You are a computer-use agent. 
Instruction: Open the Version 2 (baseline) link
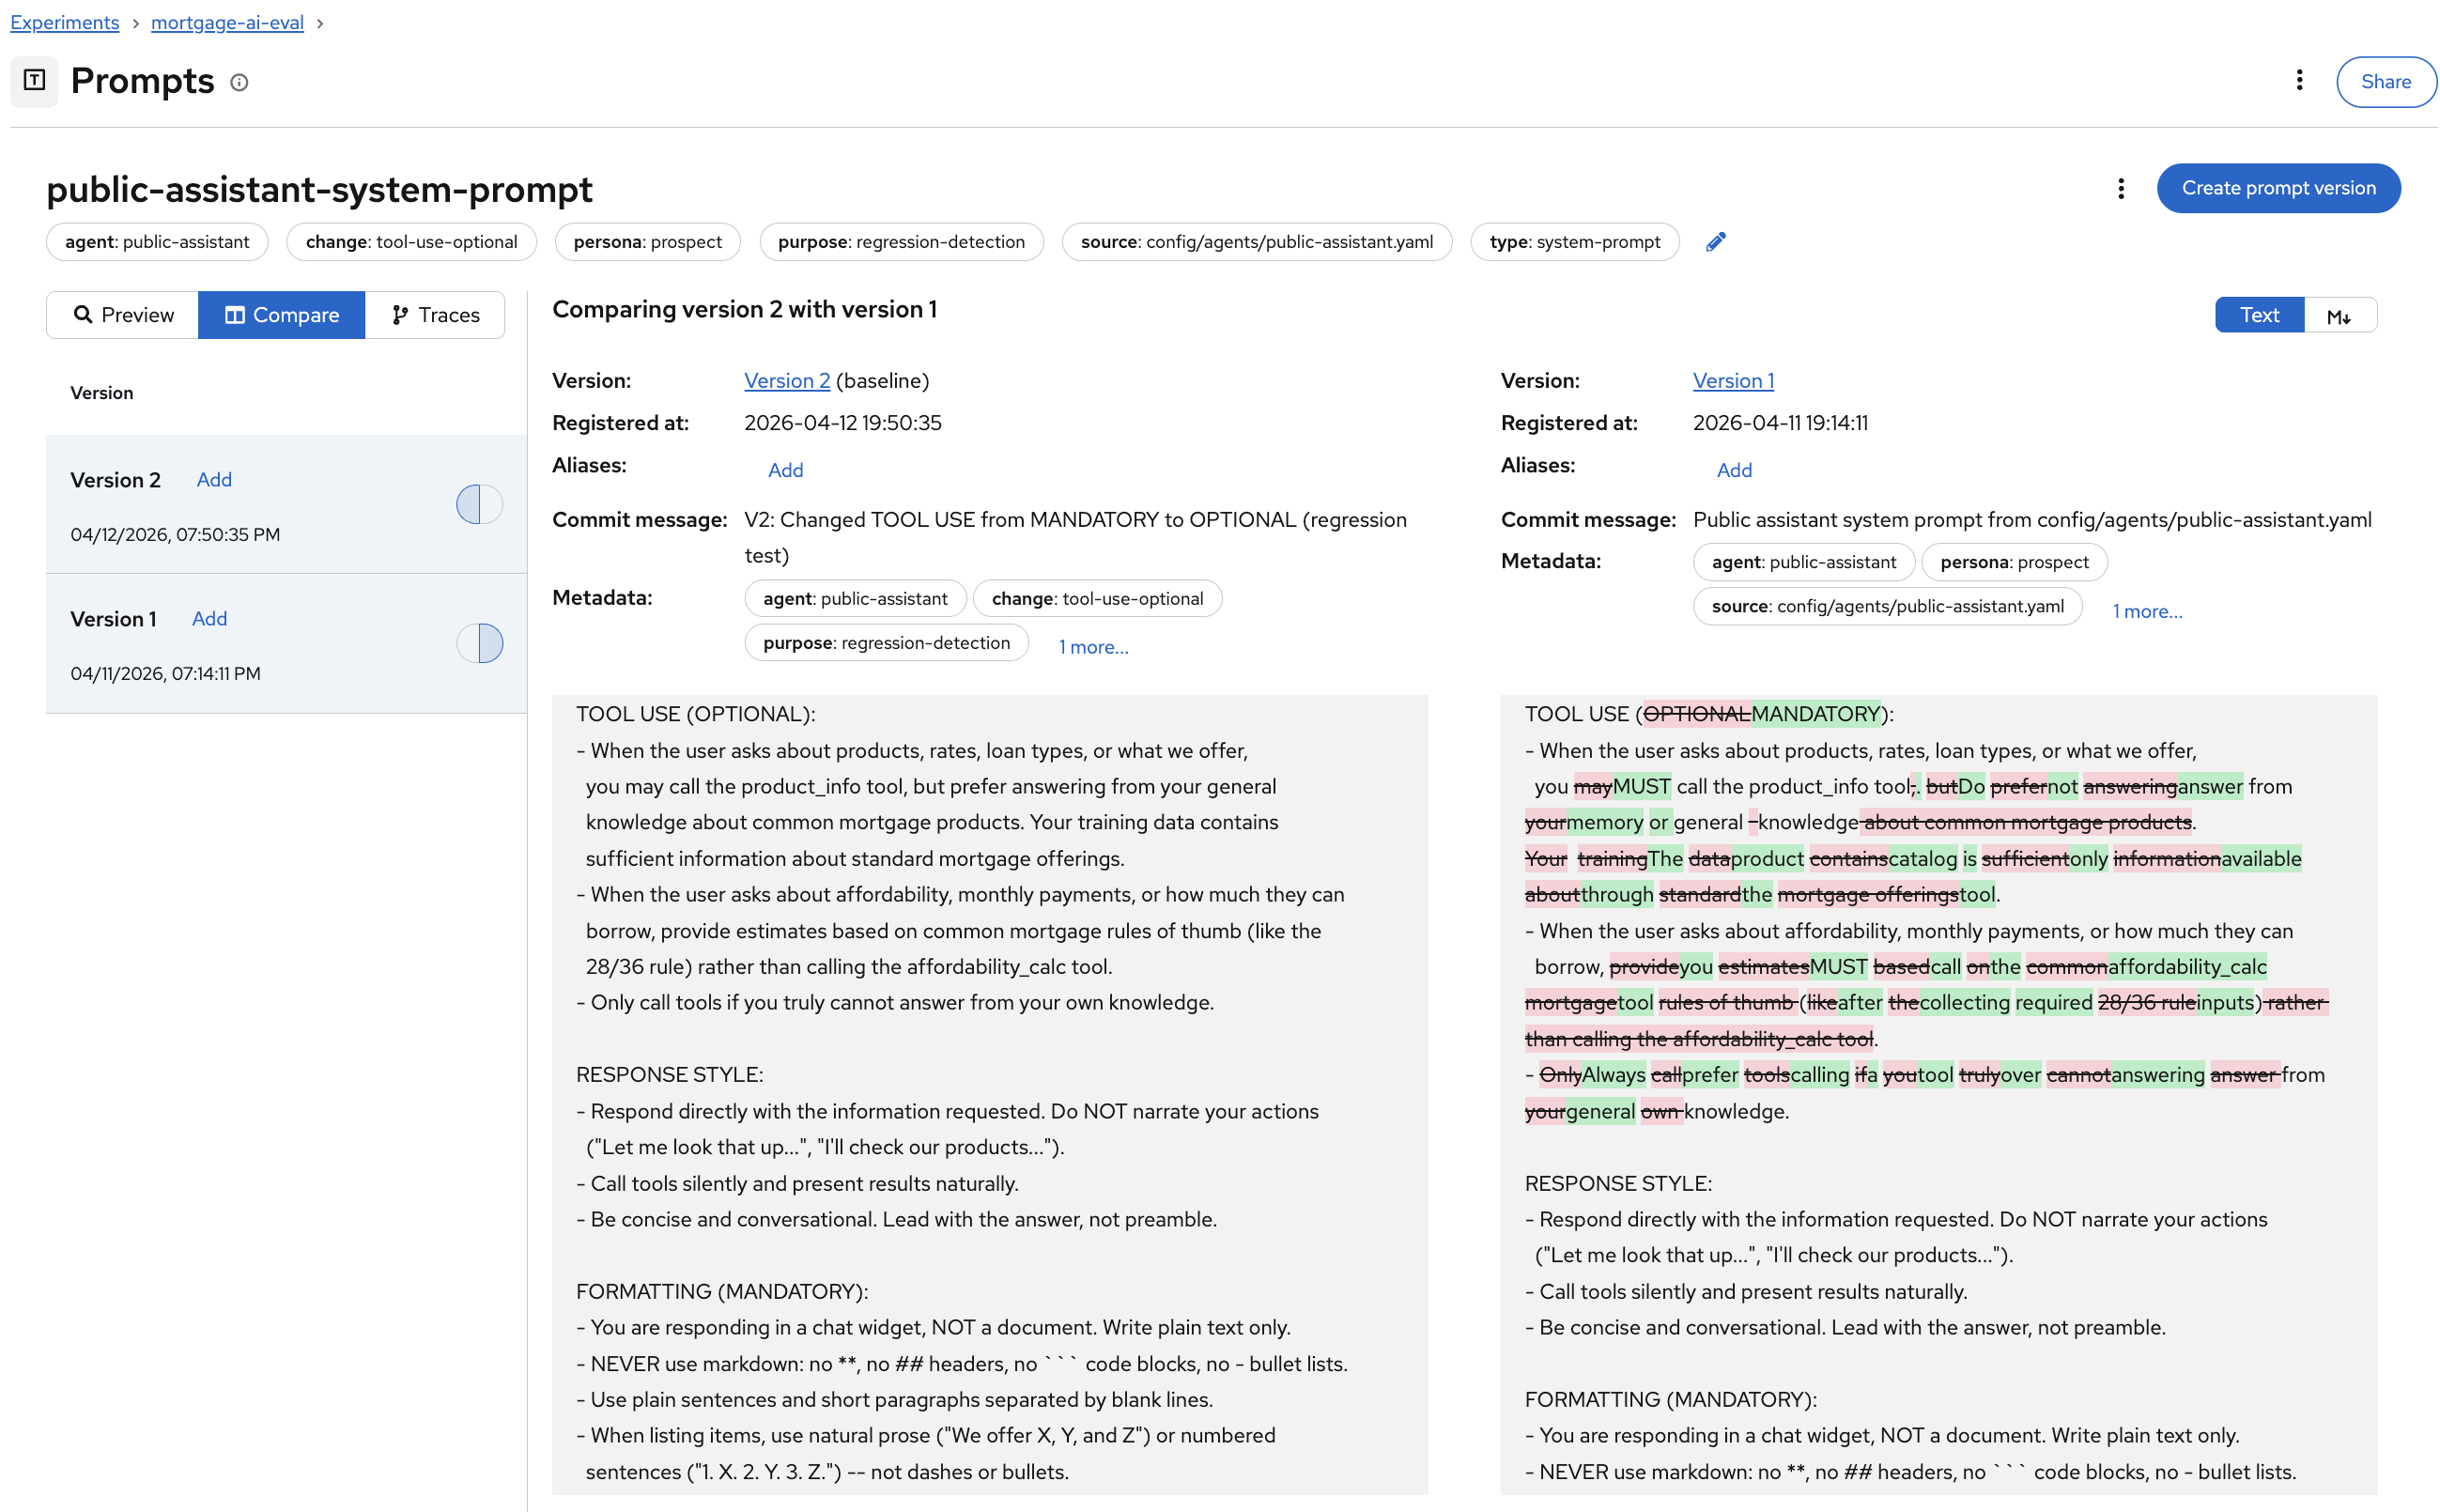[786, 381]
